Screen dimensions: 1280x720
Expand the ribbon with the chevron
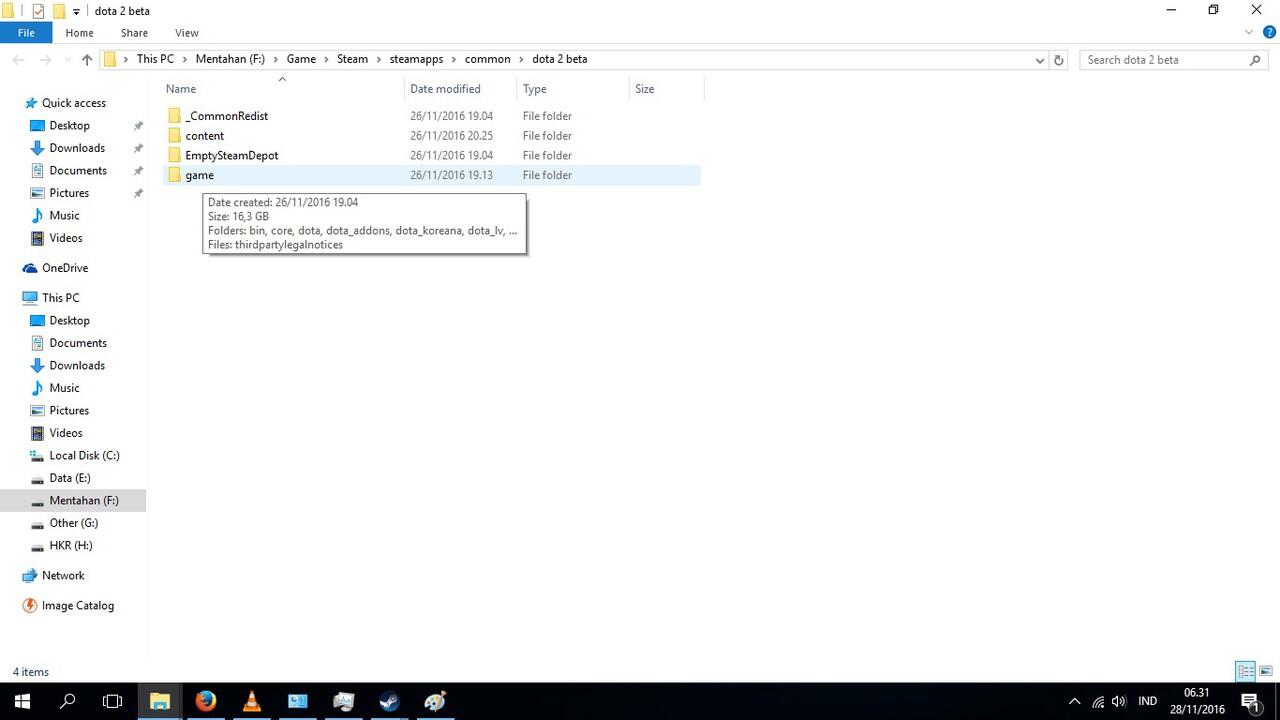pos(1248,33)
